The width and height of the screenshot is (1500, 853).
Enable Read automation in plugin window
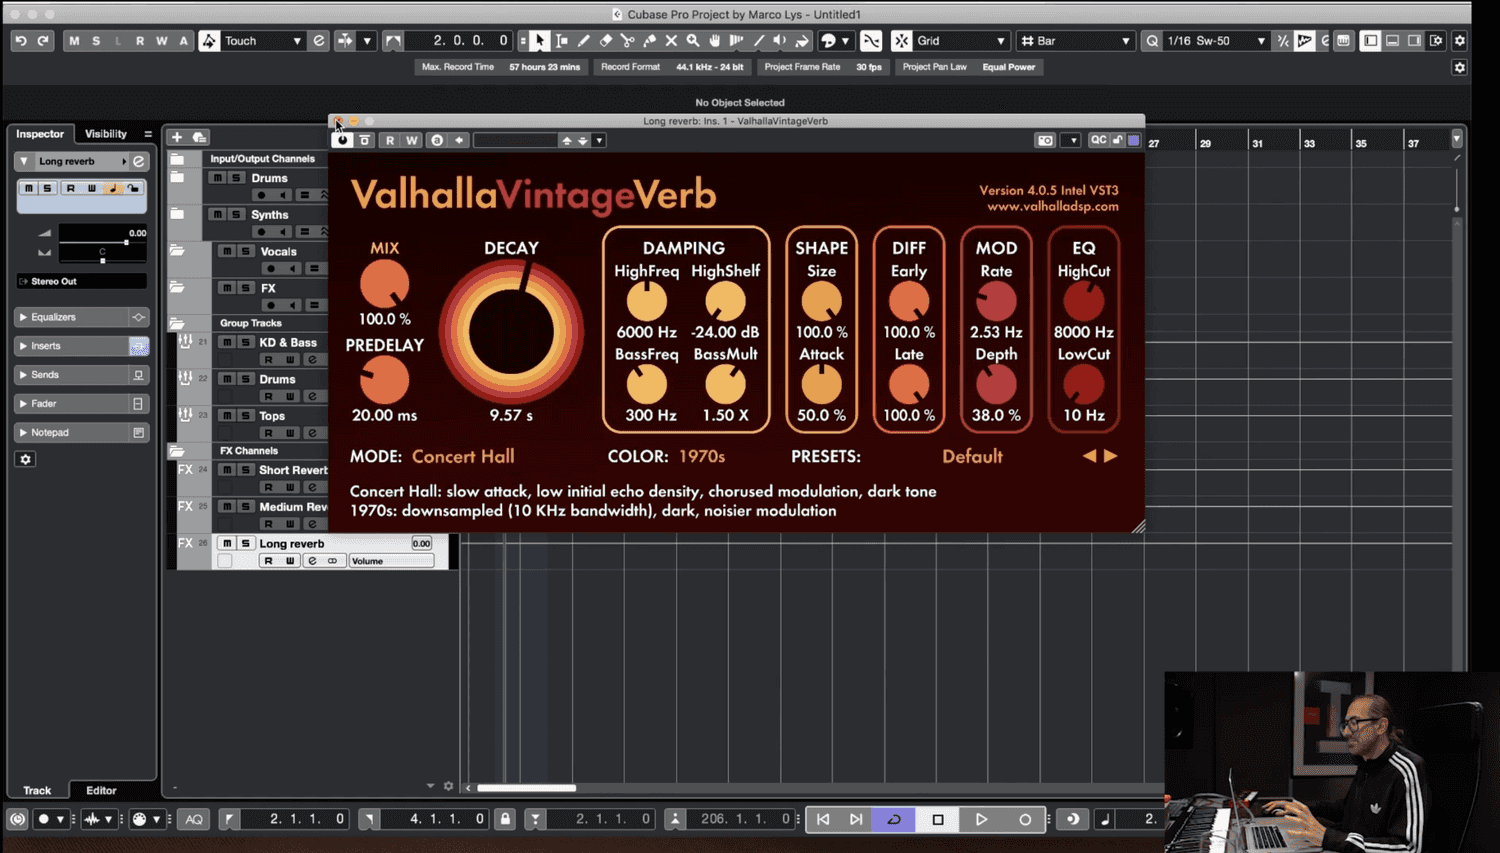(x=390, y=140)
